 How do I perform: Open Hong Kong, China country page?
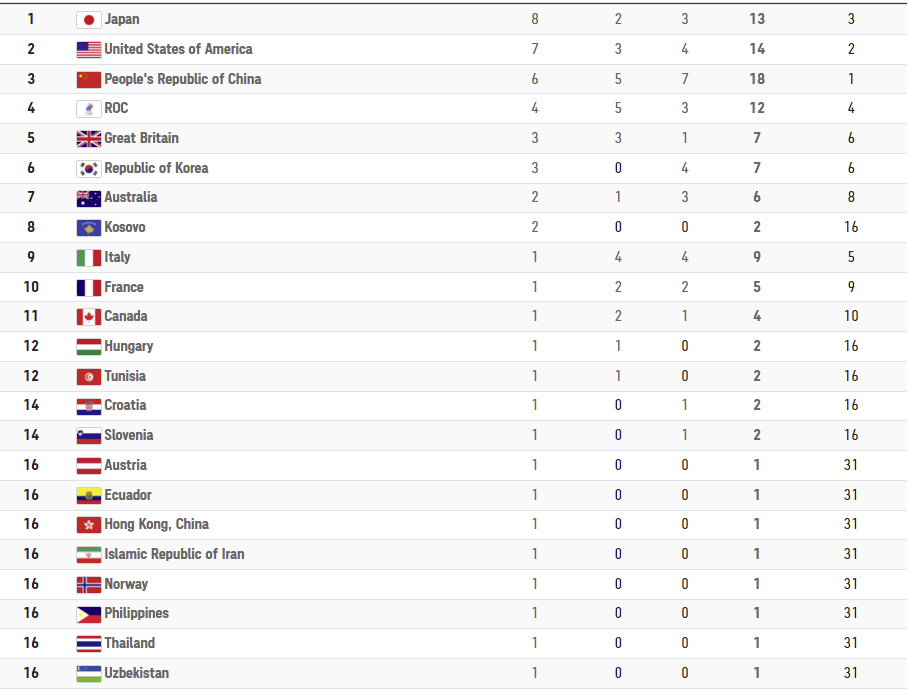click(156, 524)
